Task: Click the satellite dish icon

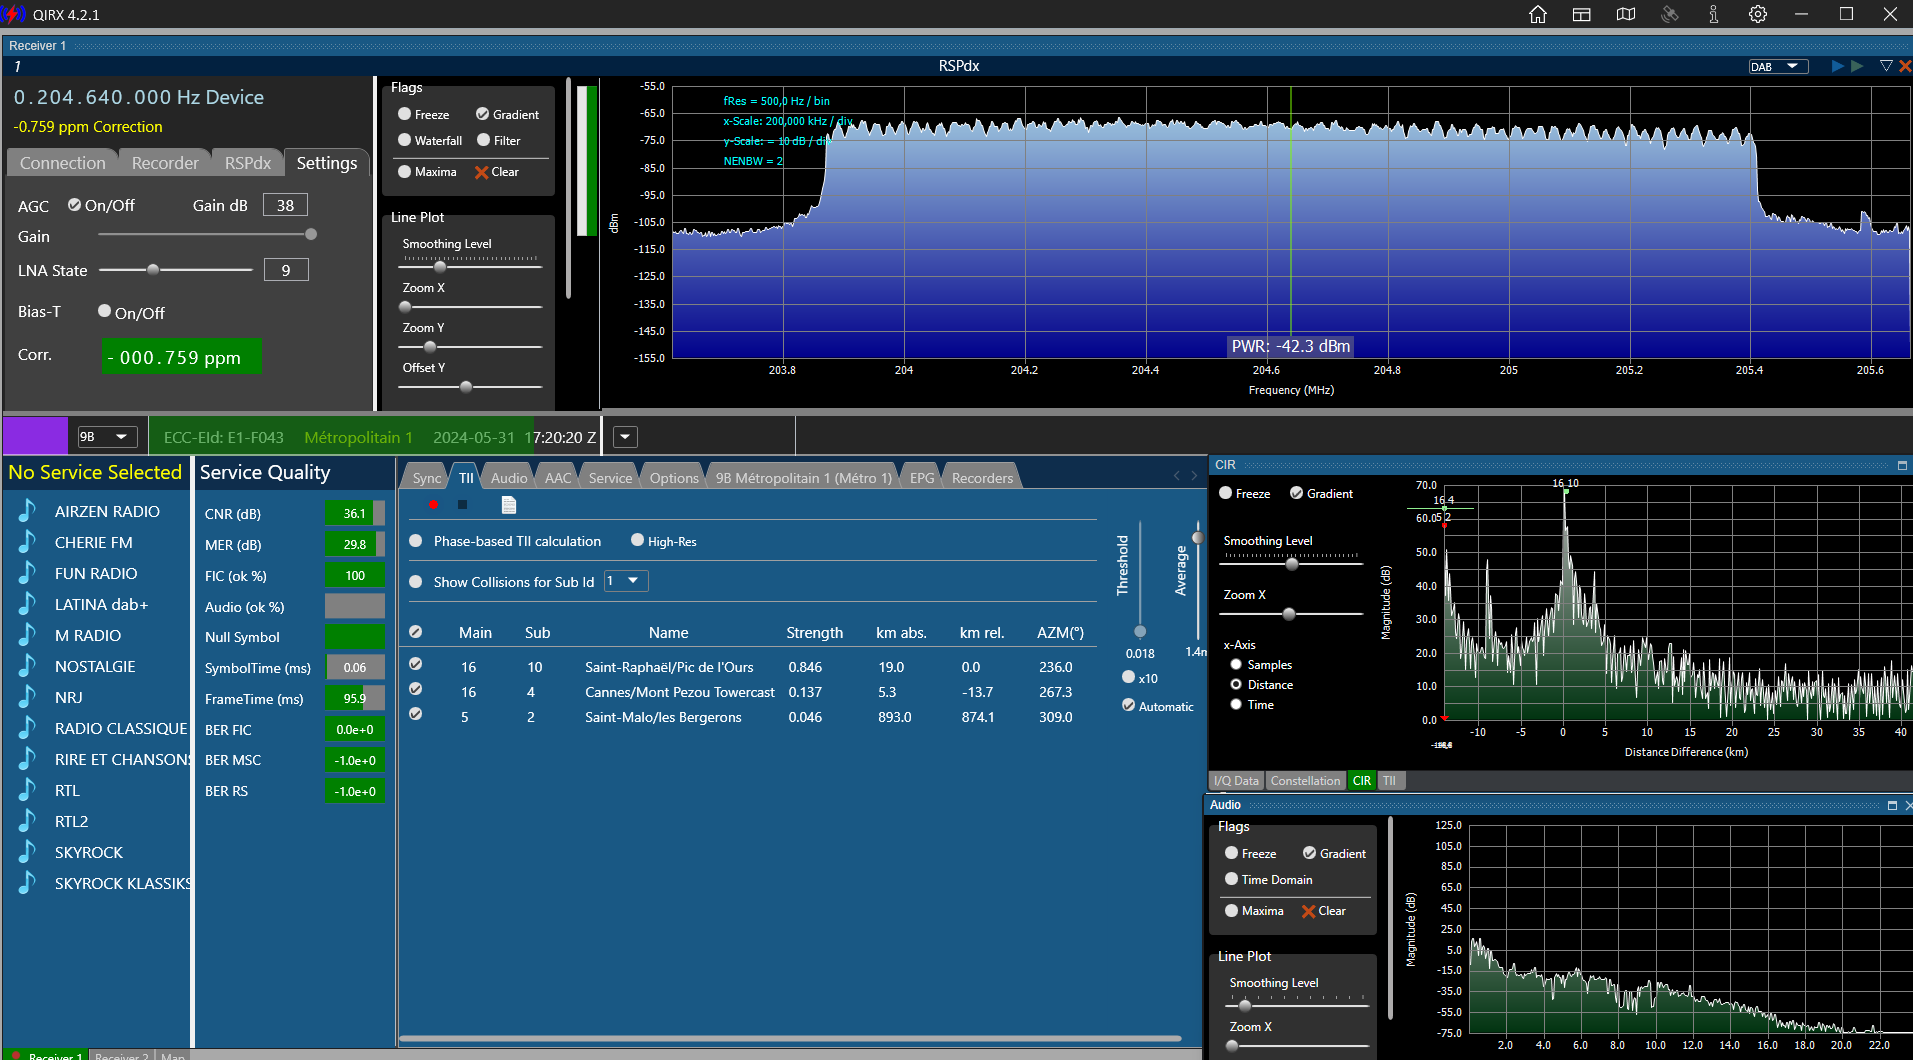Action: point(1670,14)
